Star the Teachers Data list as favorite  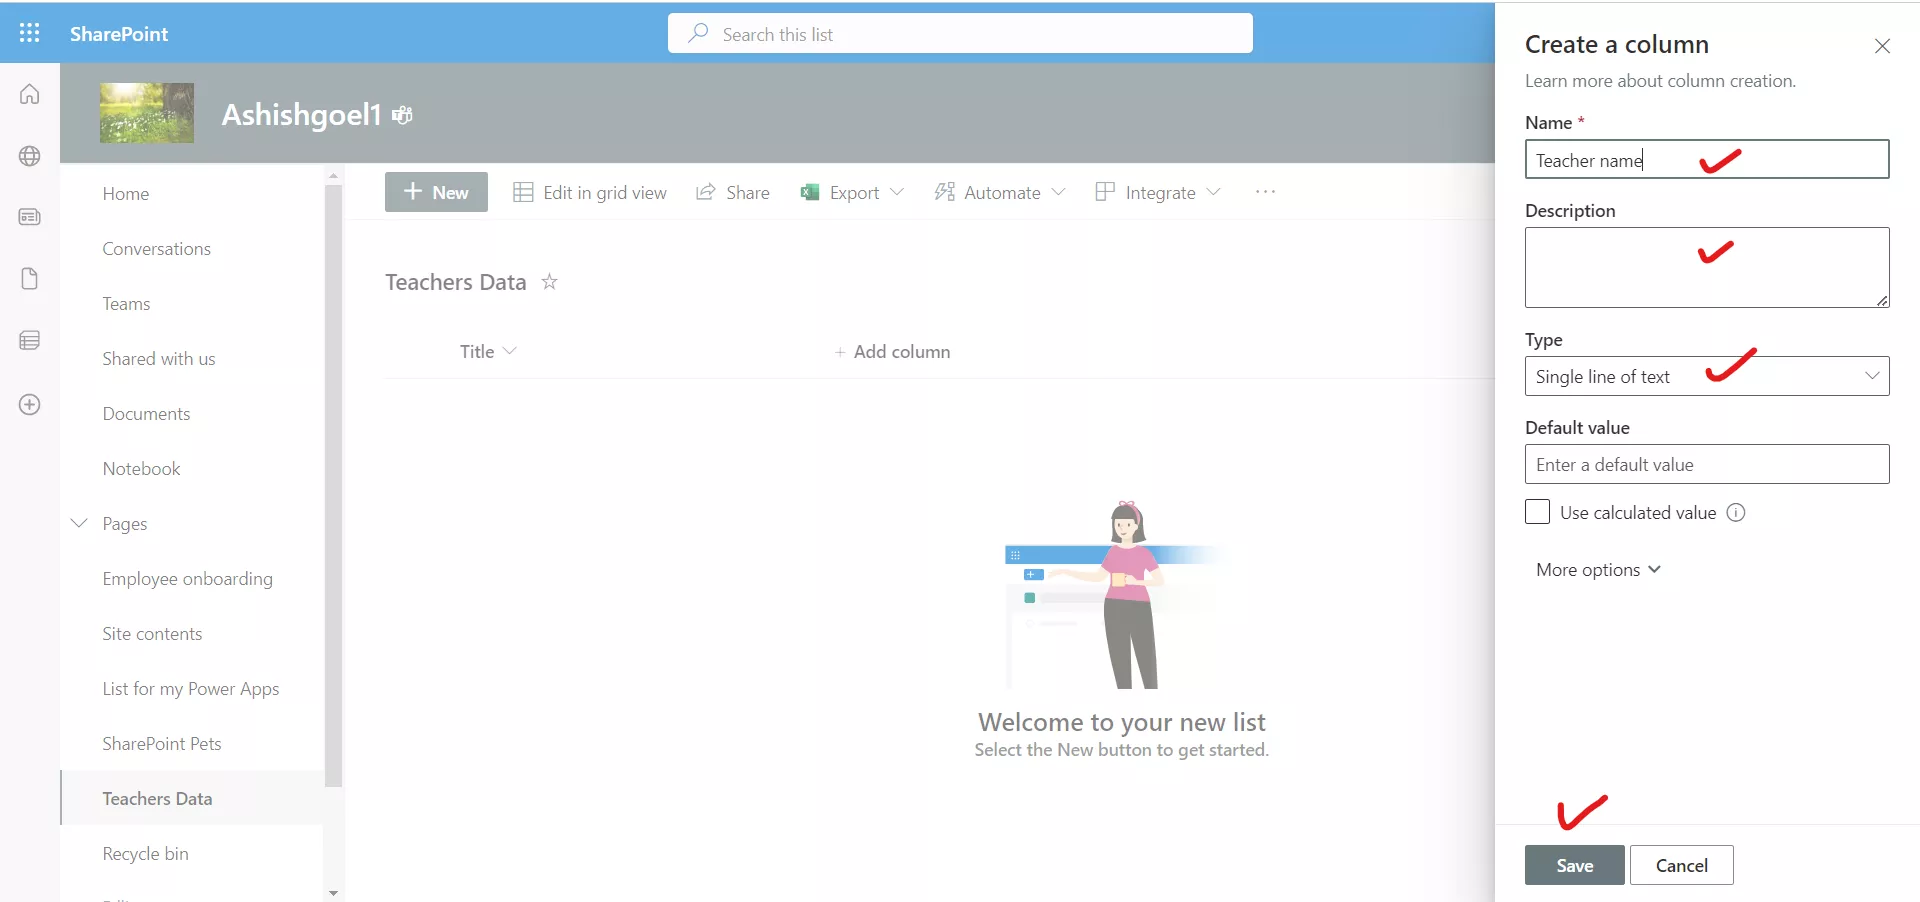(548, 282)
